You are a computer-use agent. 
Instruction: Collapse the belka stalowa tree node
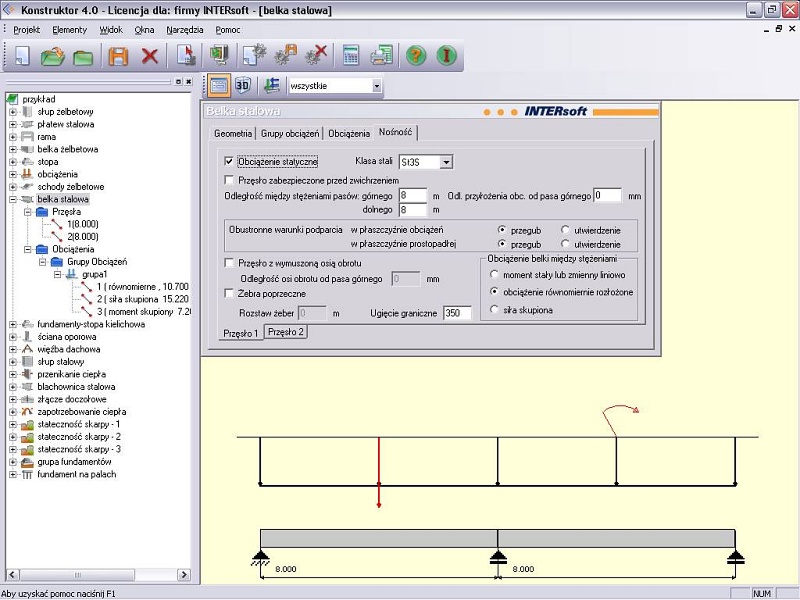tap(13, 199)
